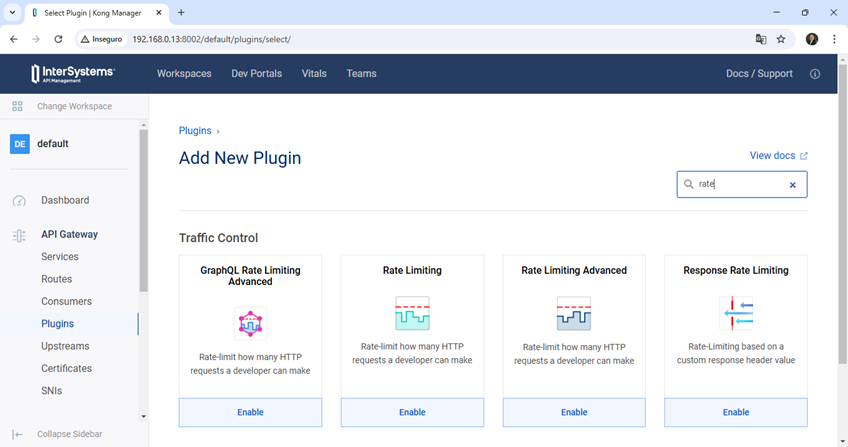Open the Dev Portals menu item

point(256,74)
